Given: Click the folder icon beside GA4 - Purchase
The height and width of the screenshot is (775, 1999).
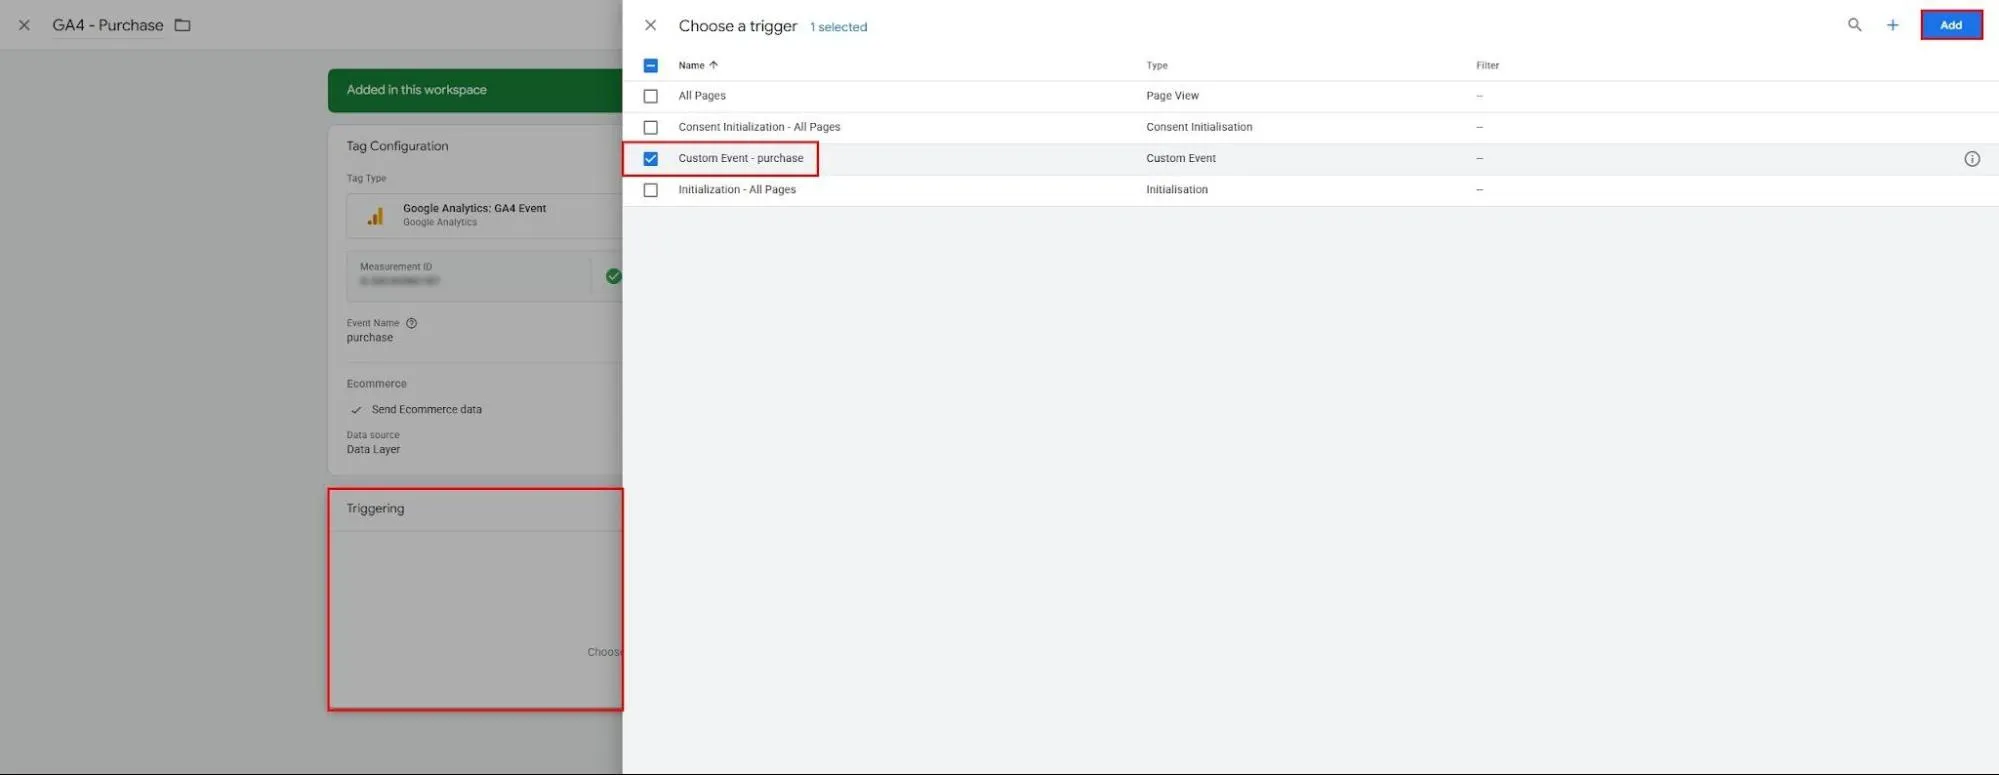Looking at the screenshot, I should pos(182,25).
